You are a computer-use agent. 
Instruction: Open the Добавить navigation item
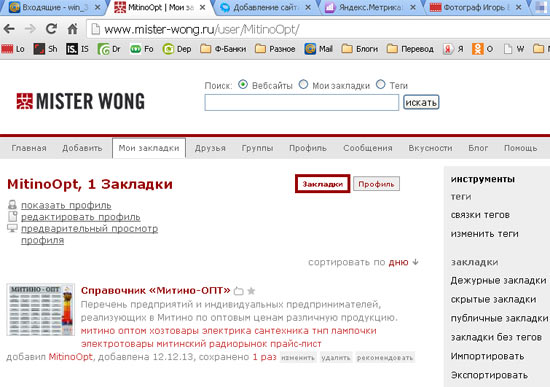pos(82,148)
